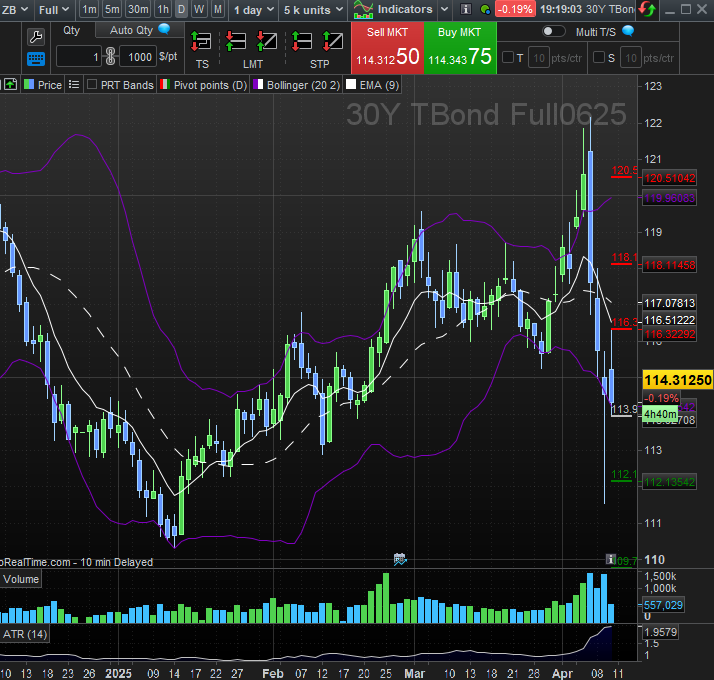
Task: Open trading settings wrench icon
Action: [37, 37]
